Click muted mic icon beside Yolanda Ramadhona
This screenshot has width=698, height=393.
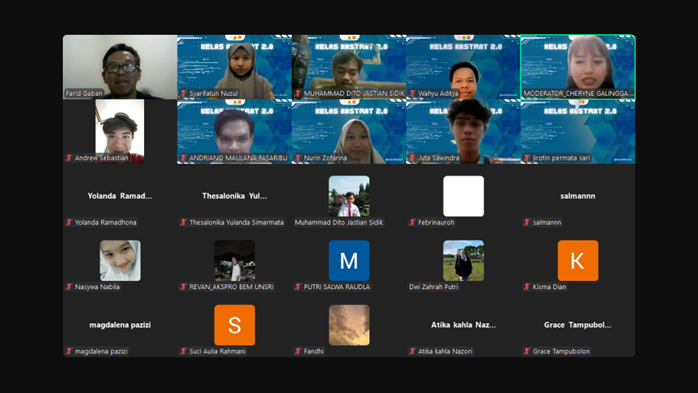tap(69, 223)
